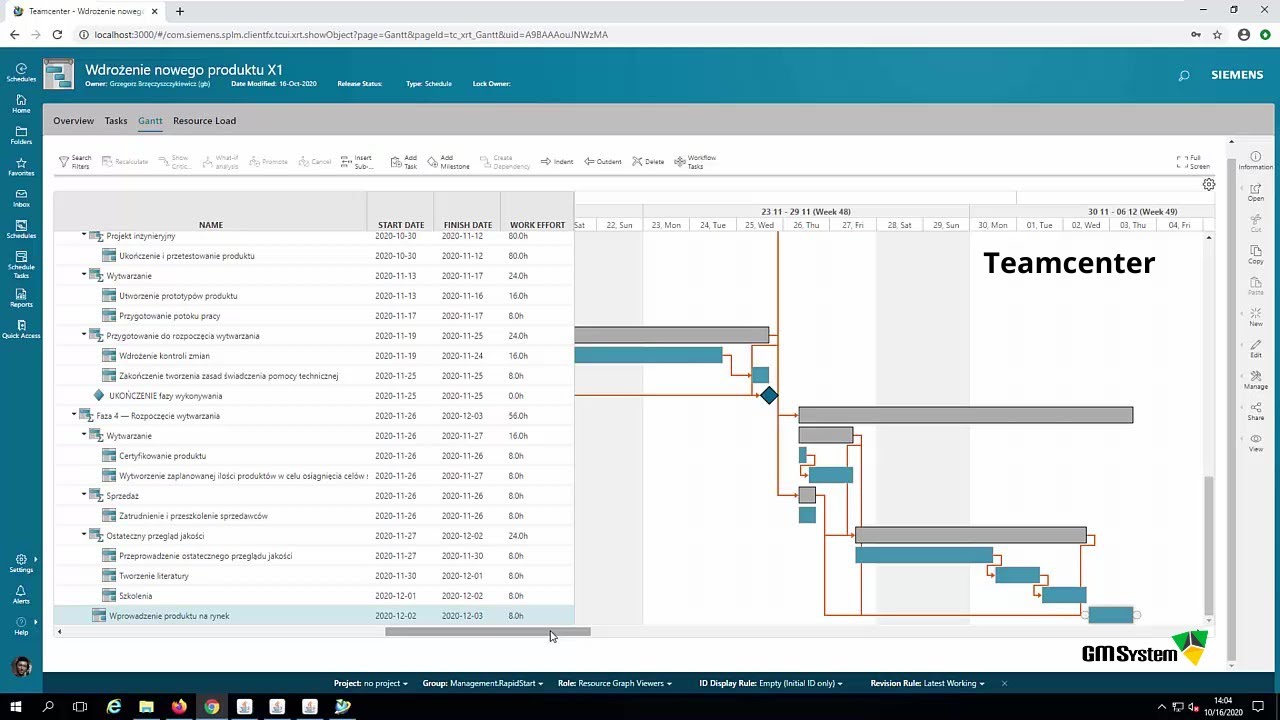Indent the selected task
This screenshot has height=720, width=1280.
tap(557, 161)
